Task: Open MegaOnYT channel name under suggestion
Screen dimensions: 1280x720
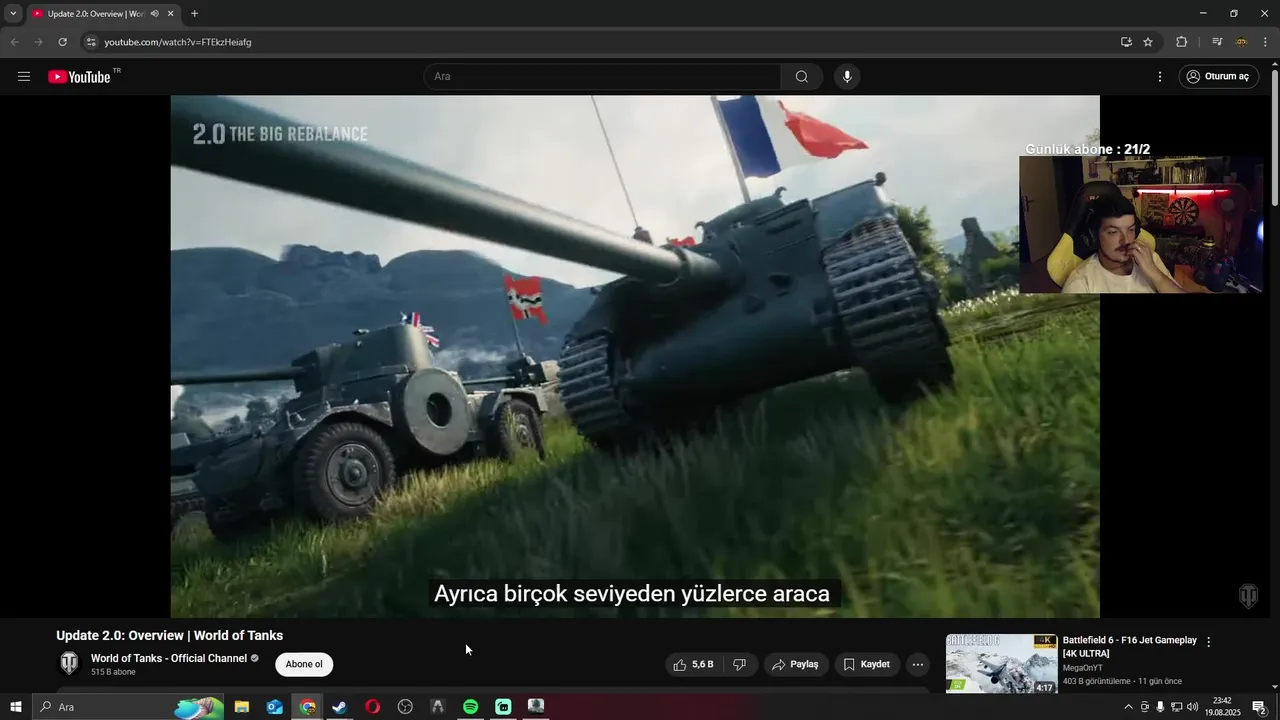Action: pos(1083,668)
